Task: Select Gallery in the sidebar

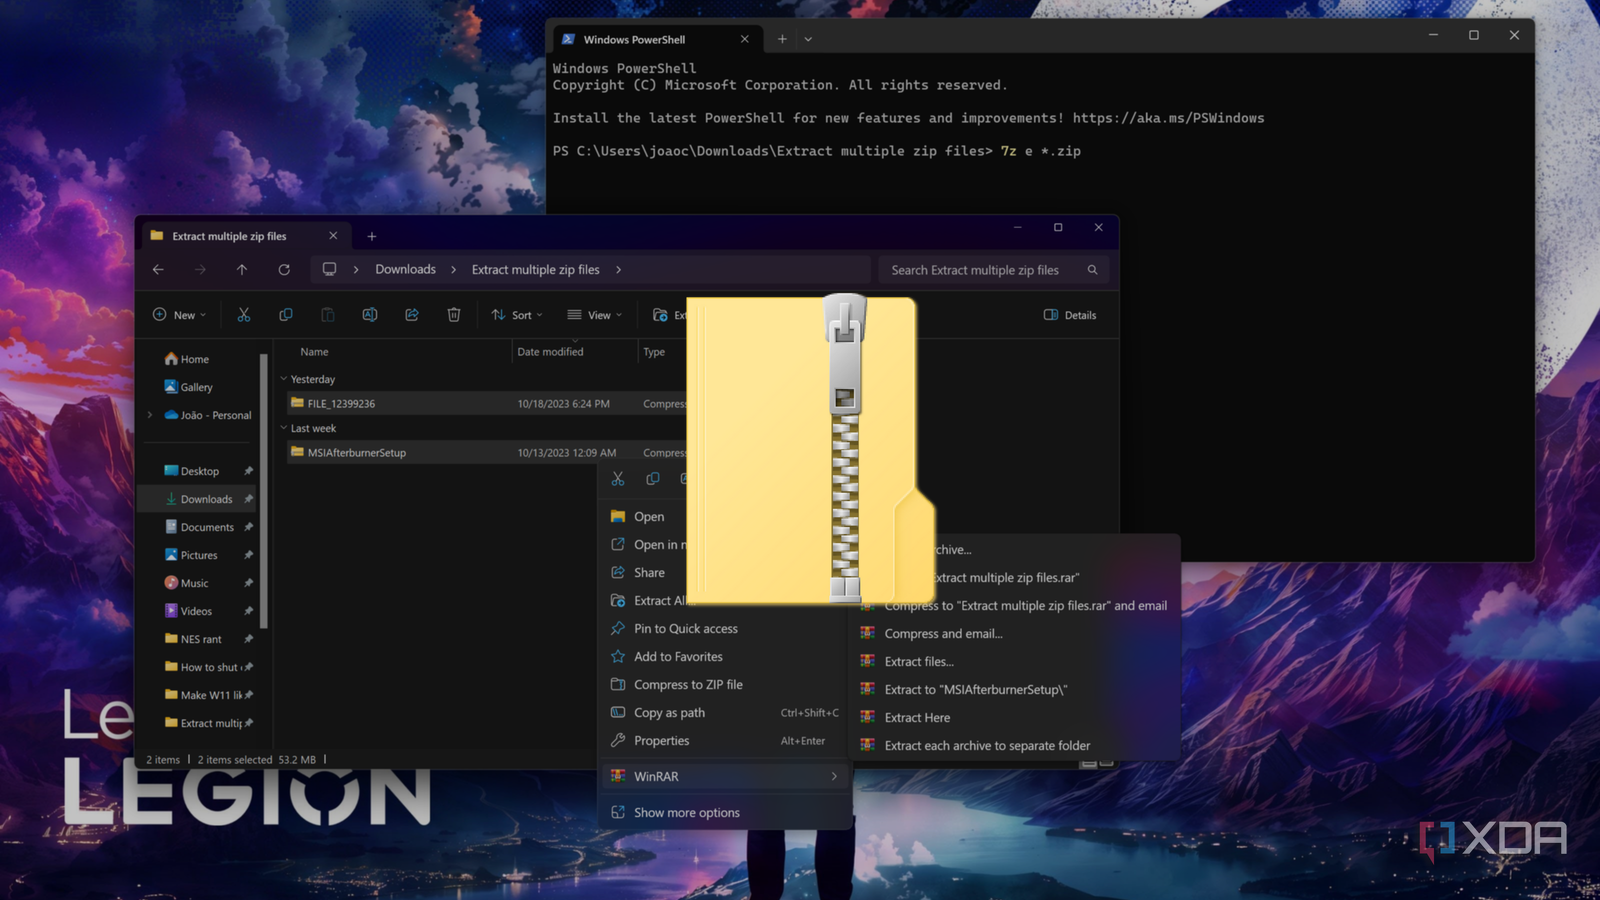Action: pyautogui.click(x=197, y=387)
